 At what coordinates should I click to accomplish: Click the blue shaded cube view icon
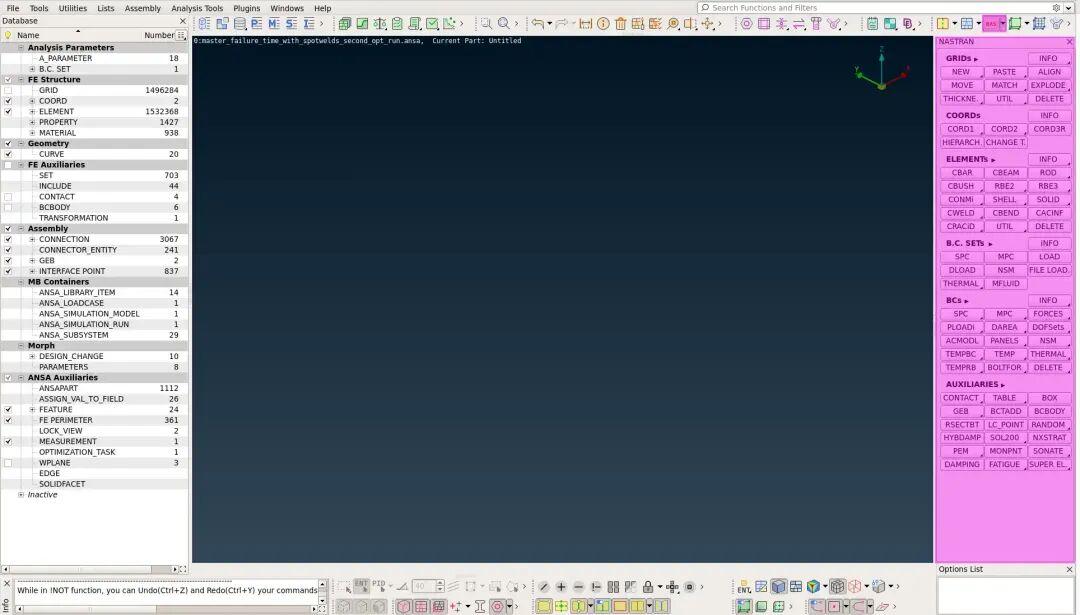(778, 586)
